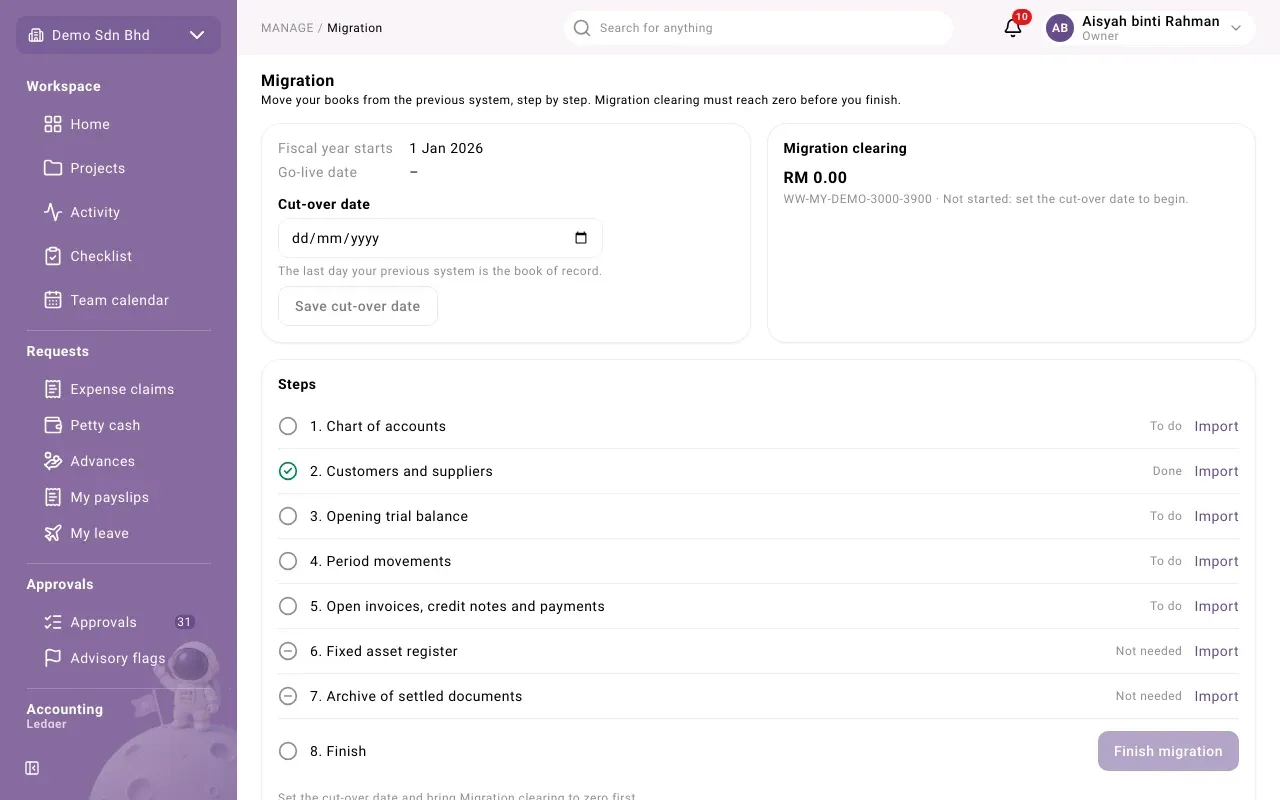Open the Home sidebar icon
The image size is (1280, 800).
[x=53, y=124]
